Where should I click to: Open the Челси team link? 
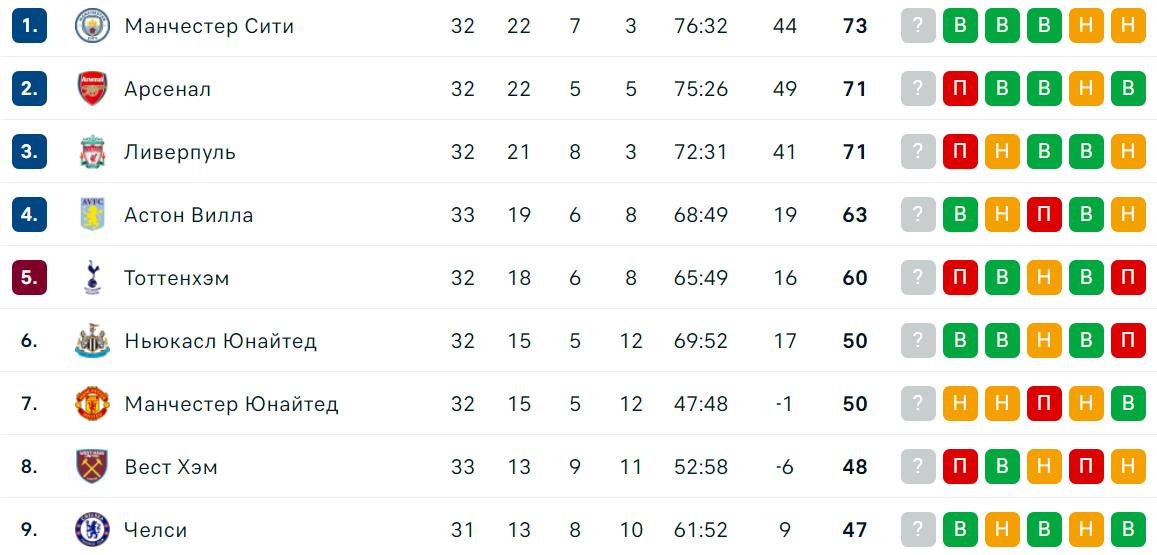[156, 530]
